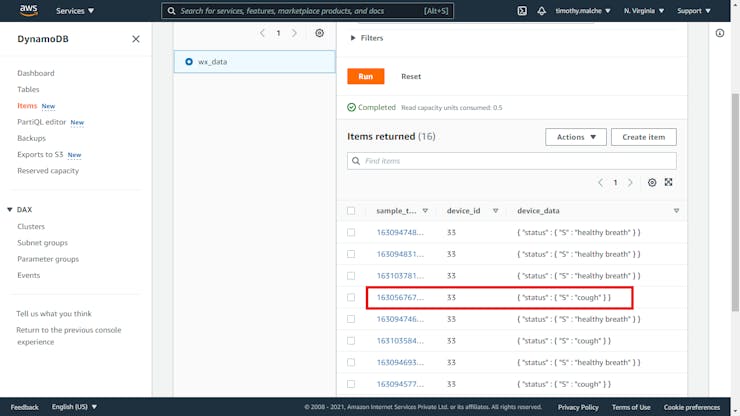
Task: Check the row for item 163094577
Action: click(351, 384)
